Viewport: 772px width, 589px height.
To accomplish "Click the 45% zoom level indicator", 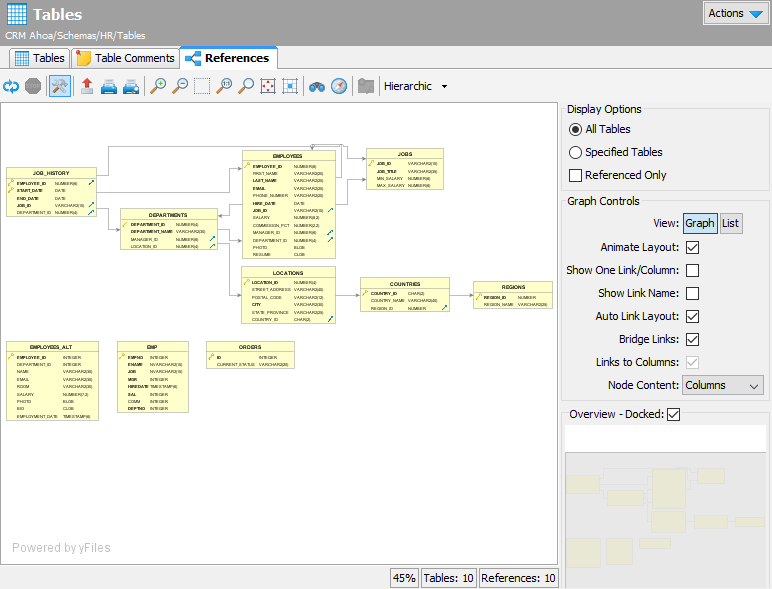I will (404, 578).
